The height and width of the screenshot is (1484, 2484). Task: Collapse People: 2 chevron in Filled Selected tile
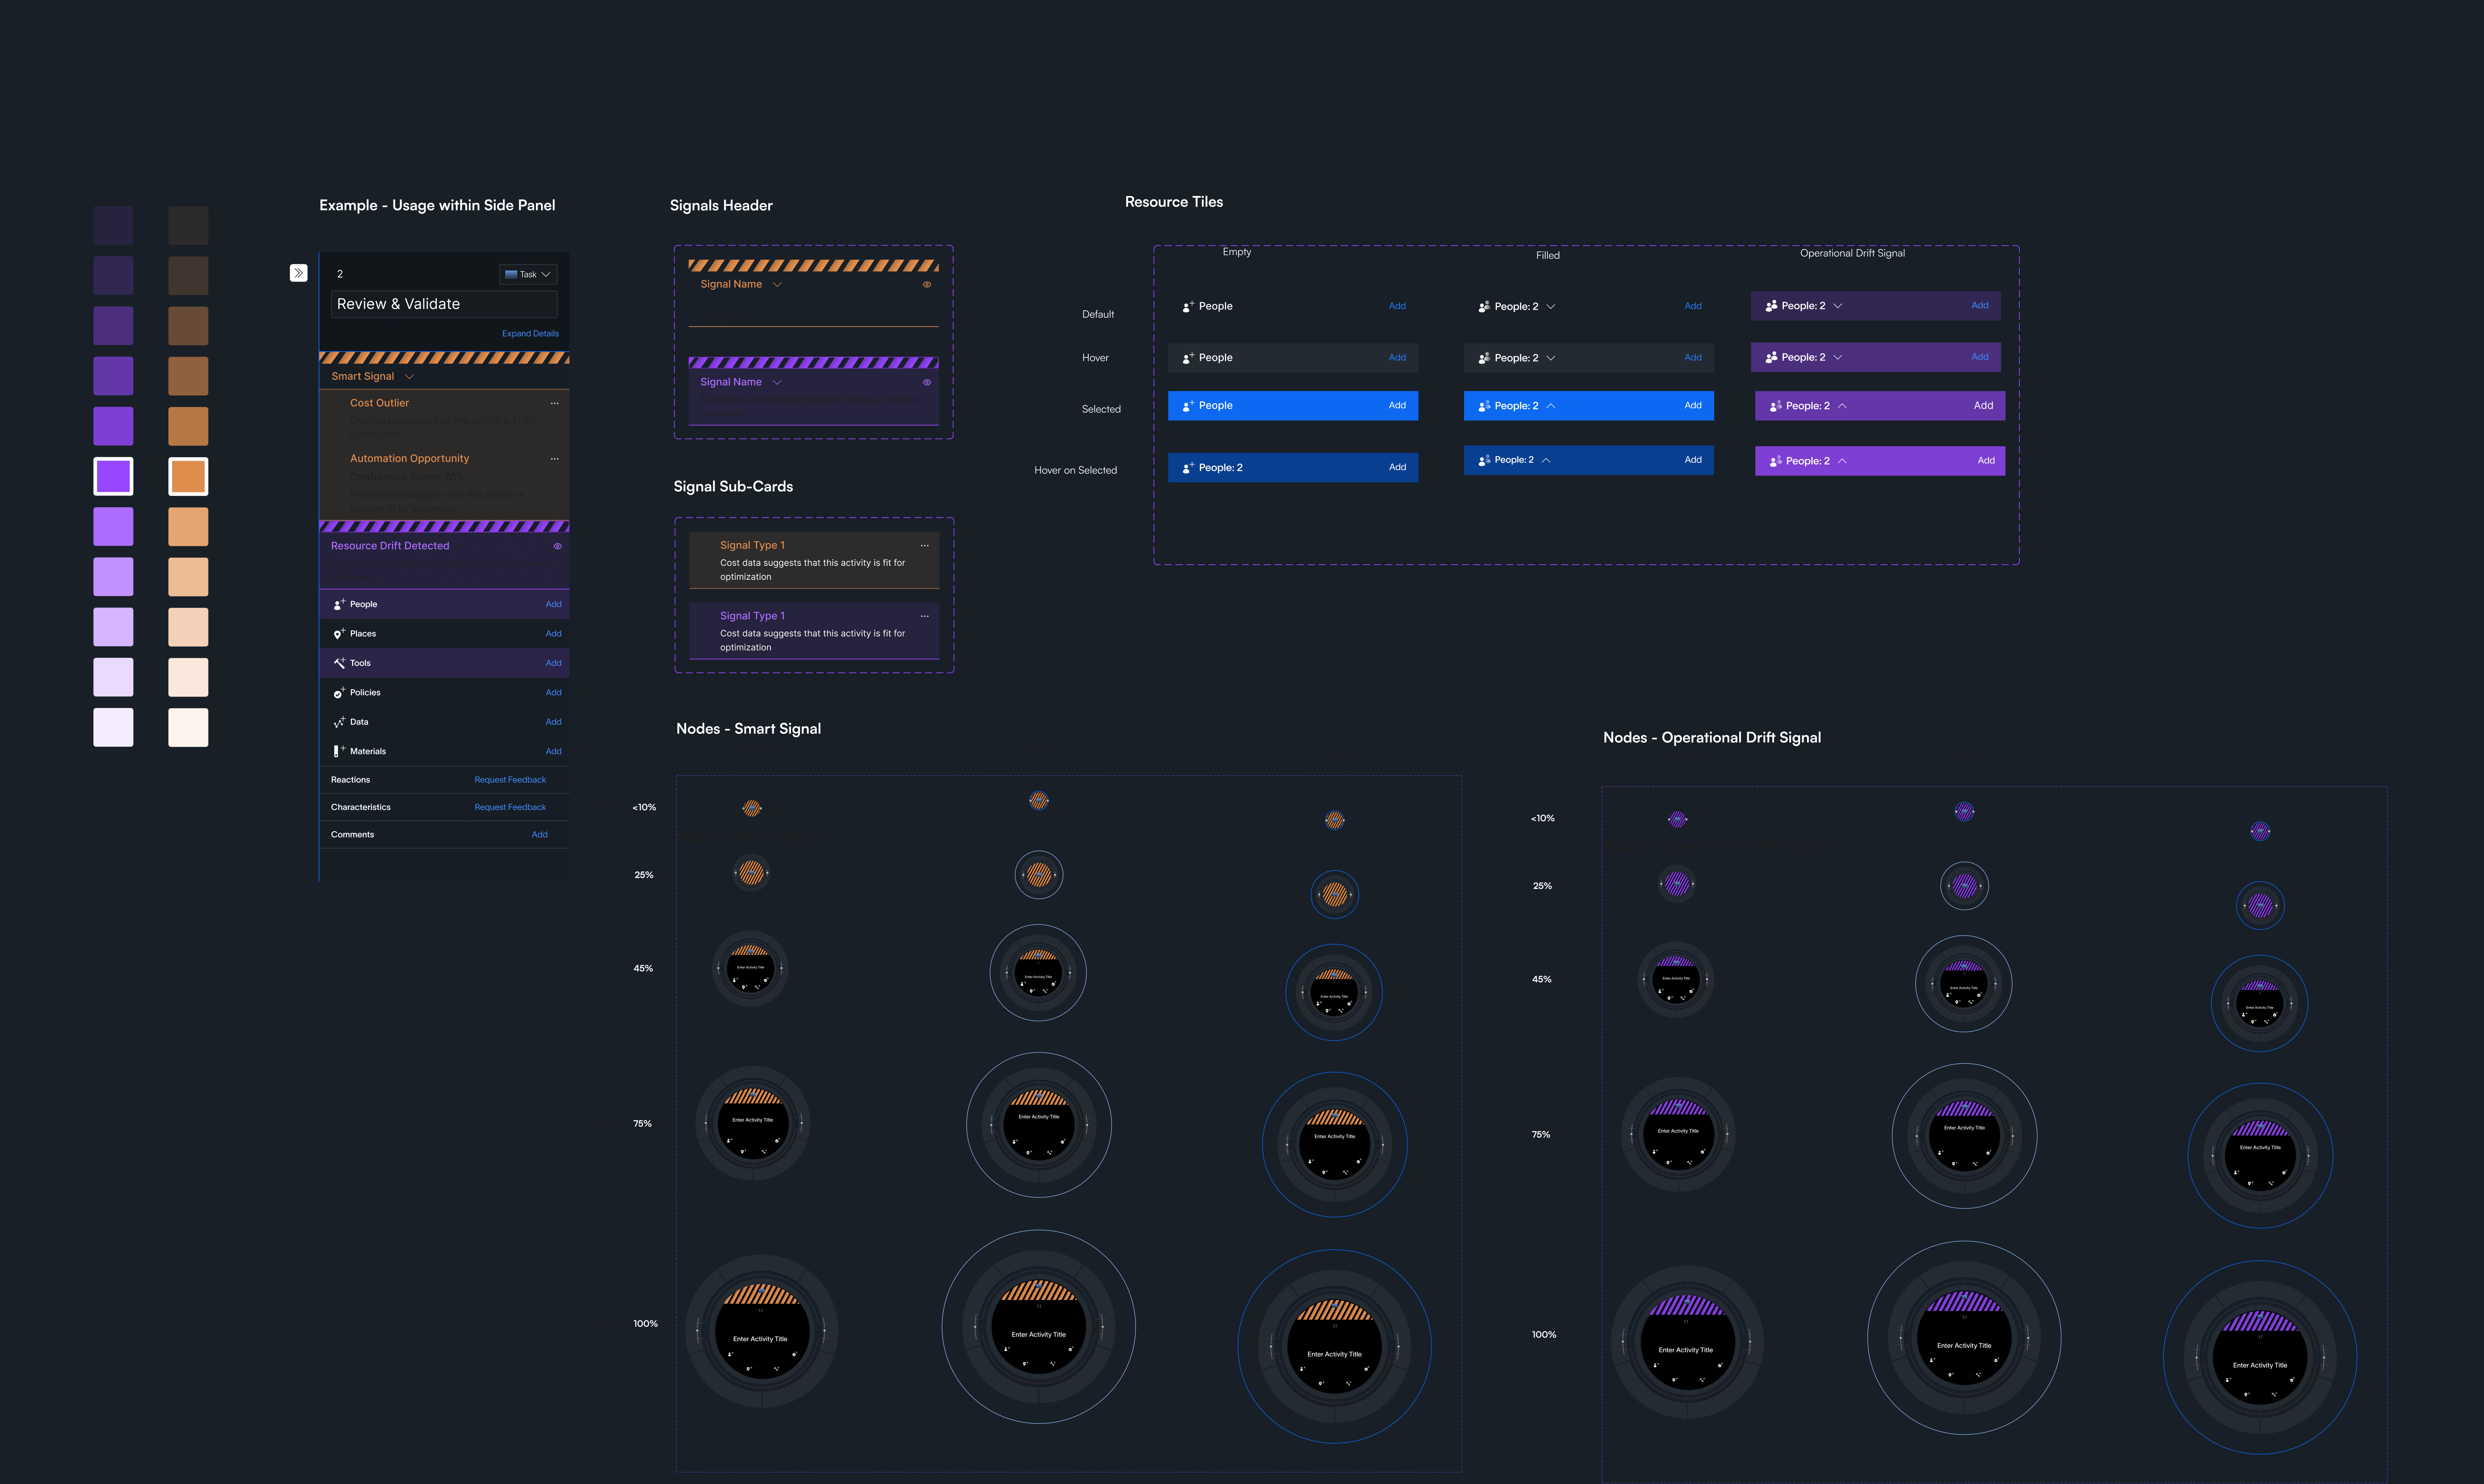point(1551,406)
